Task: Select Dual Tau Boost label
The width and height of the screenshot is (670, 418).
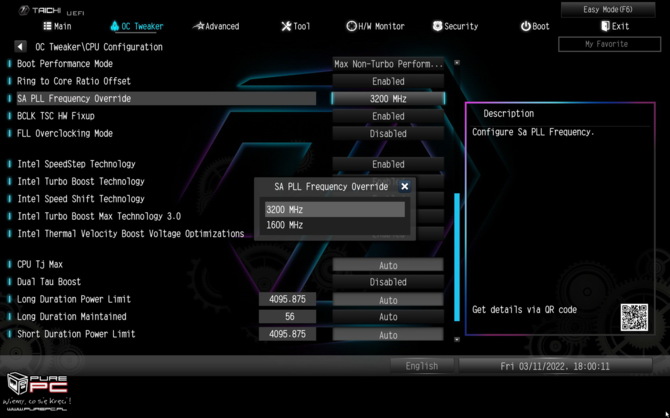Action: coord(49,282)
